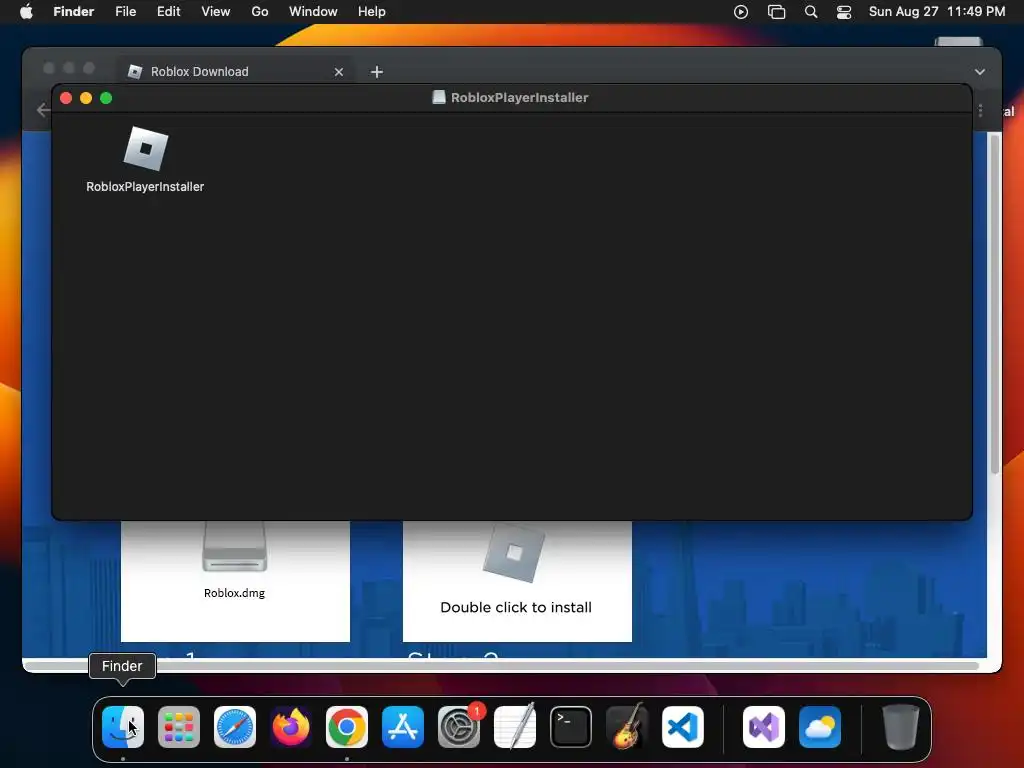Screen dimensions: 1024x768
Task: Open the Apple menu
Action: pyautogui.click(x=26, y=12)
